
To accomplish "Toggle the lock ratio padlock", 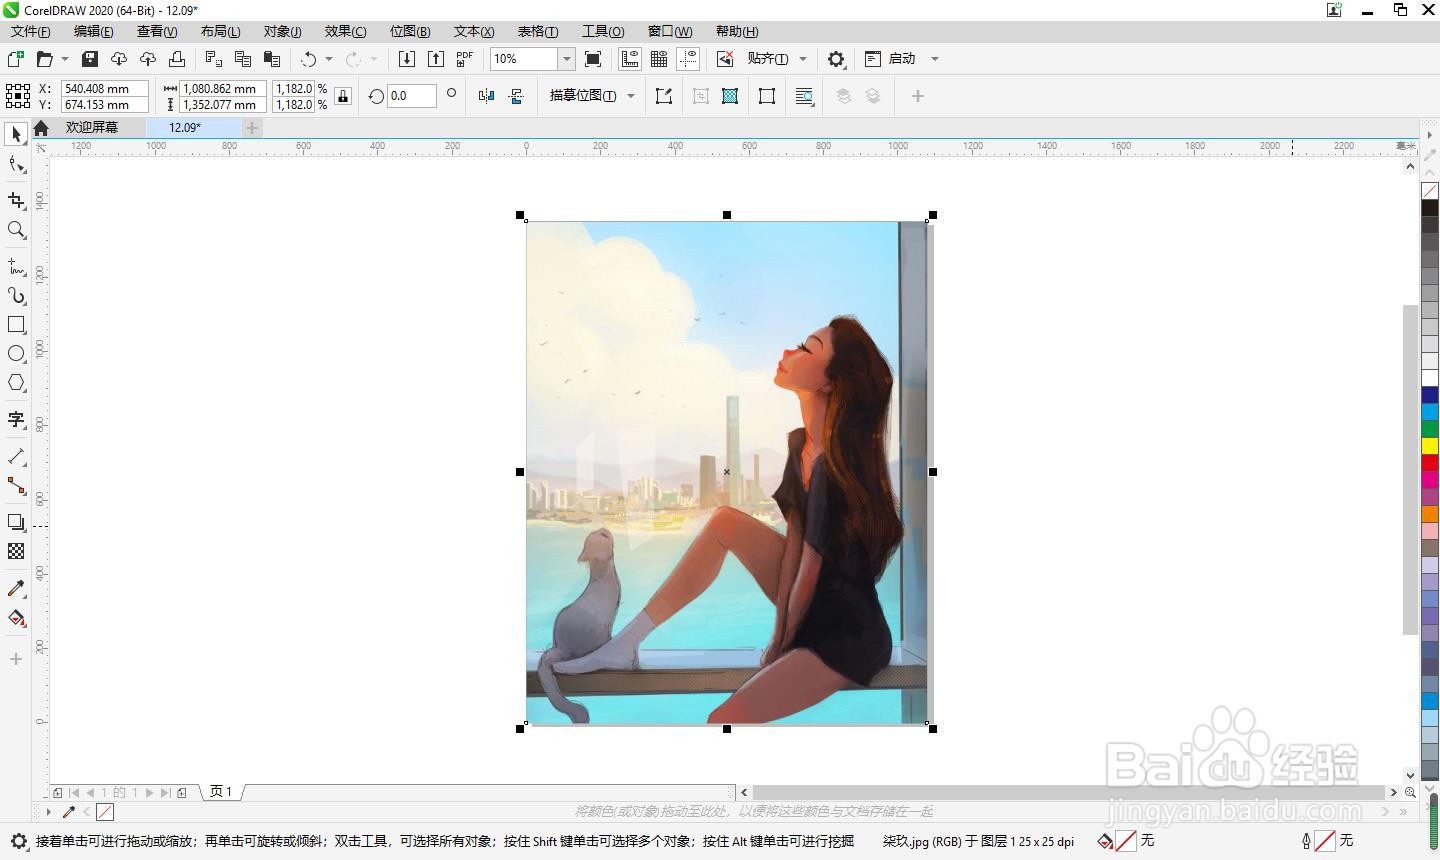I will pos(343,96).
